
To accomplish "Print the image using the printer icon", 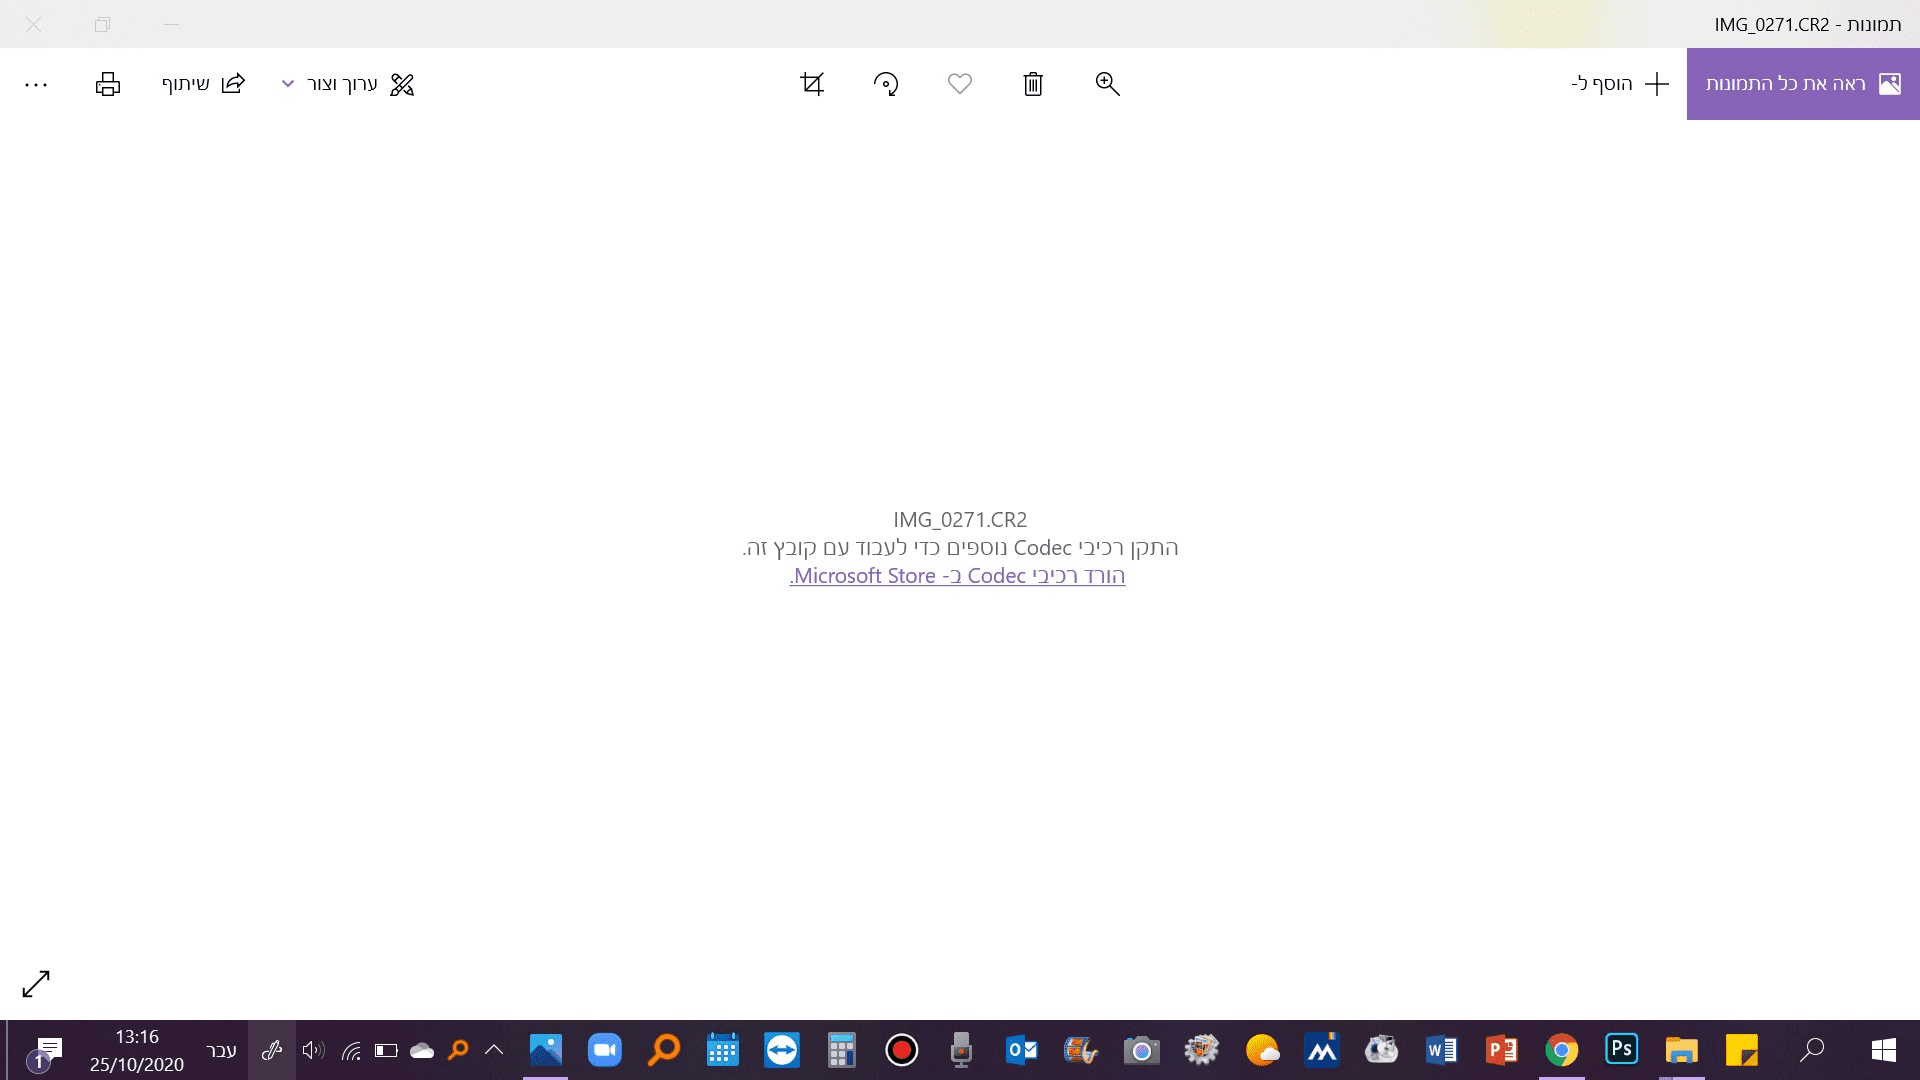I will point(107,84).
